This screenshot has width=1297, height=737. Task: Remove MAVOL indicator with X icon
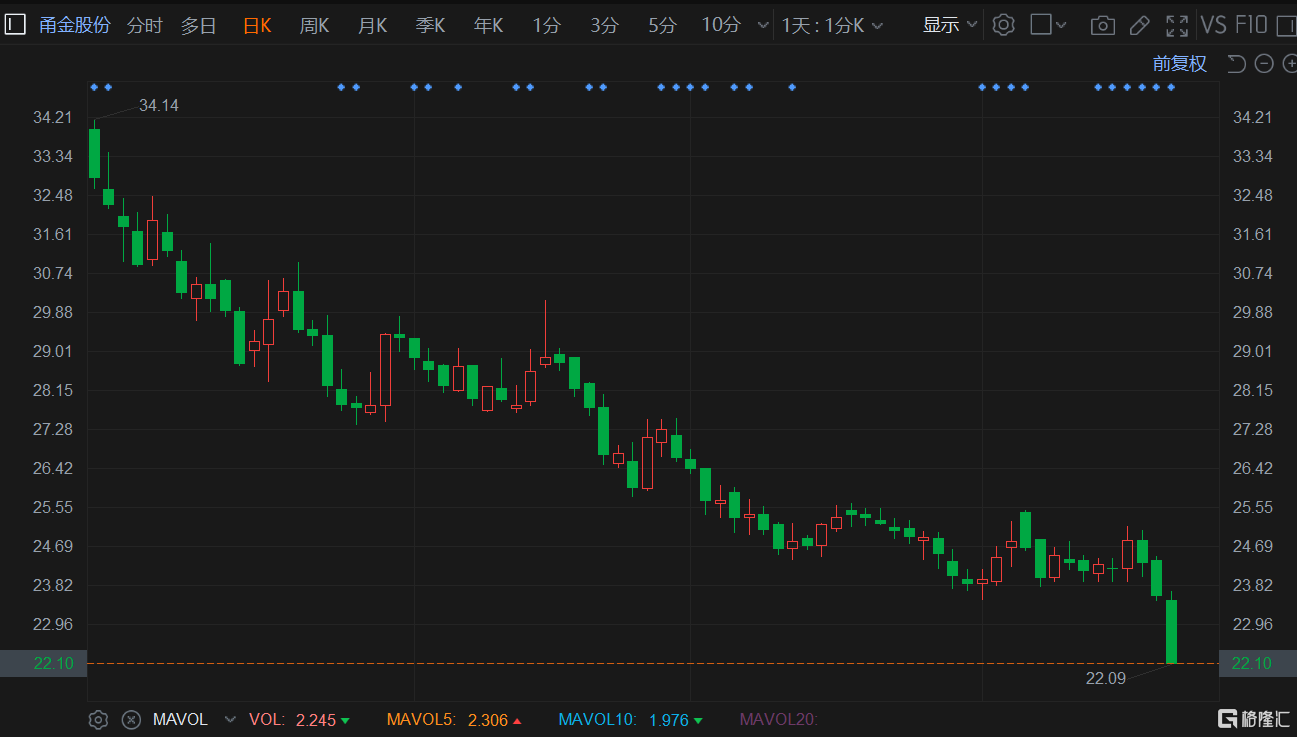(x=131, y=719)
